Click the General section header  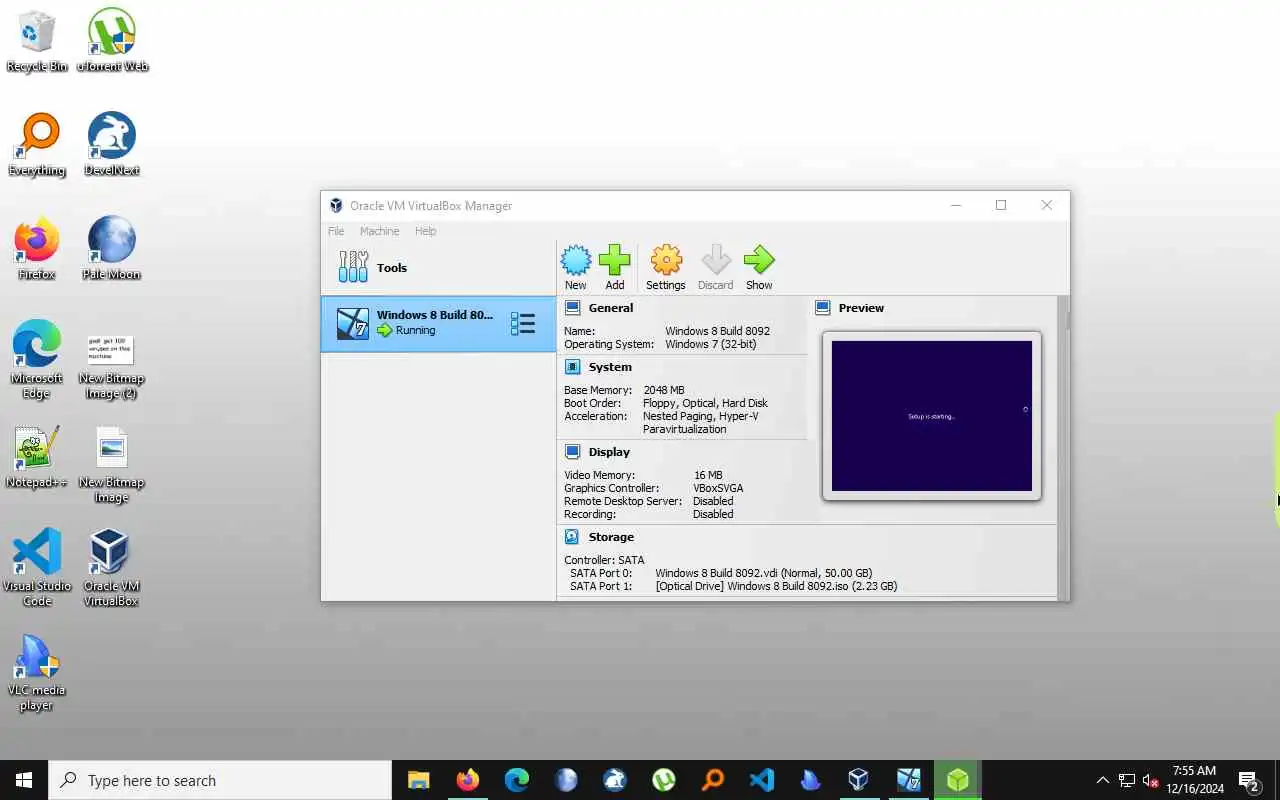(610, 308)
